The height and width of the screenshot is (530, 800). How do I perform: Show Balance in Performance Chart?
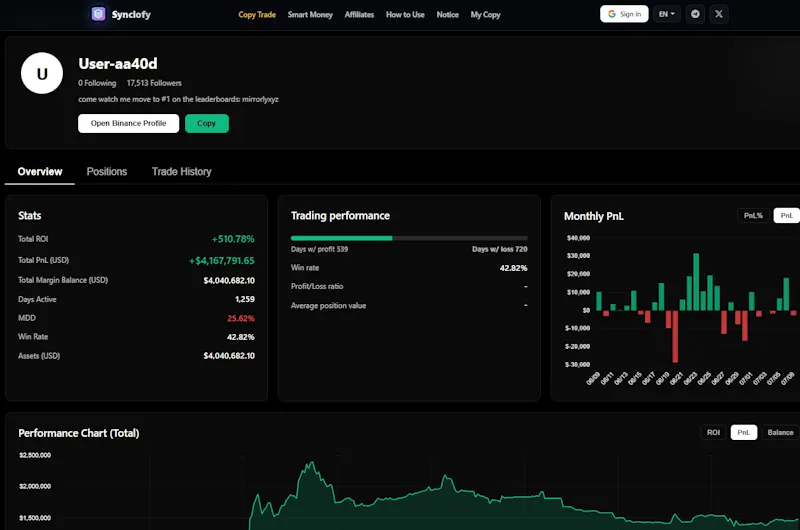click(x=780, y=433)
